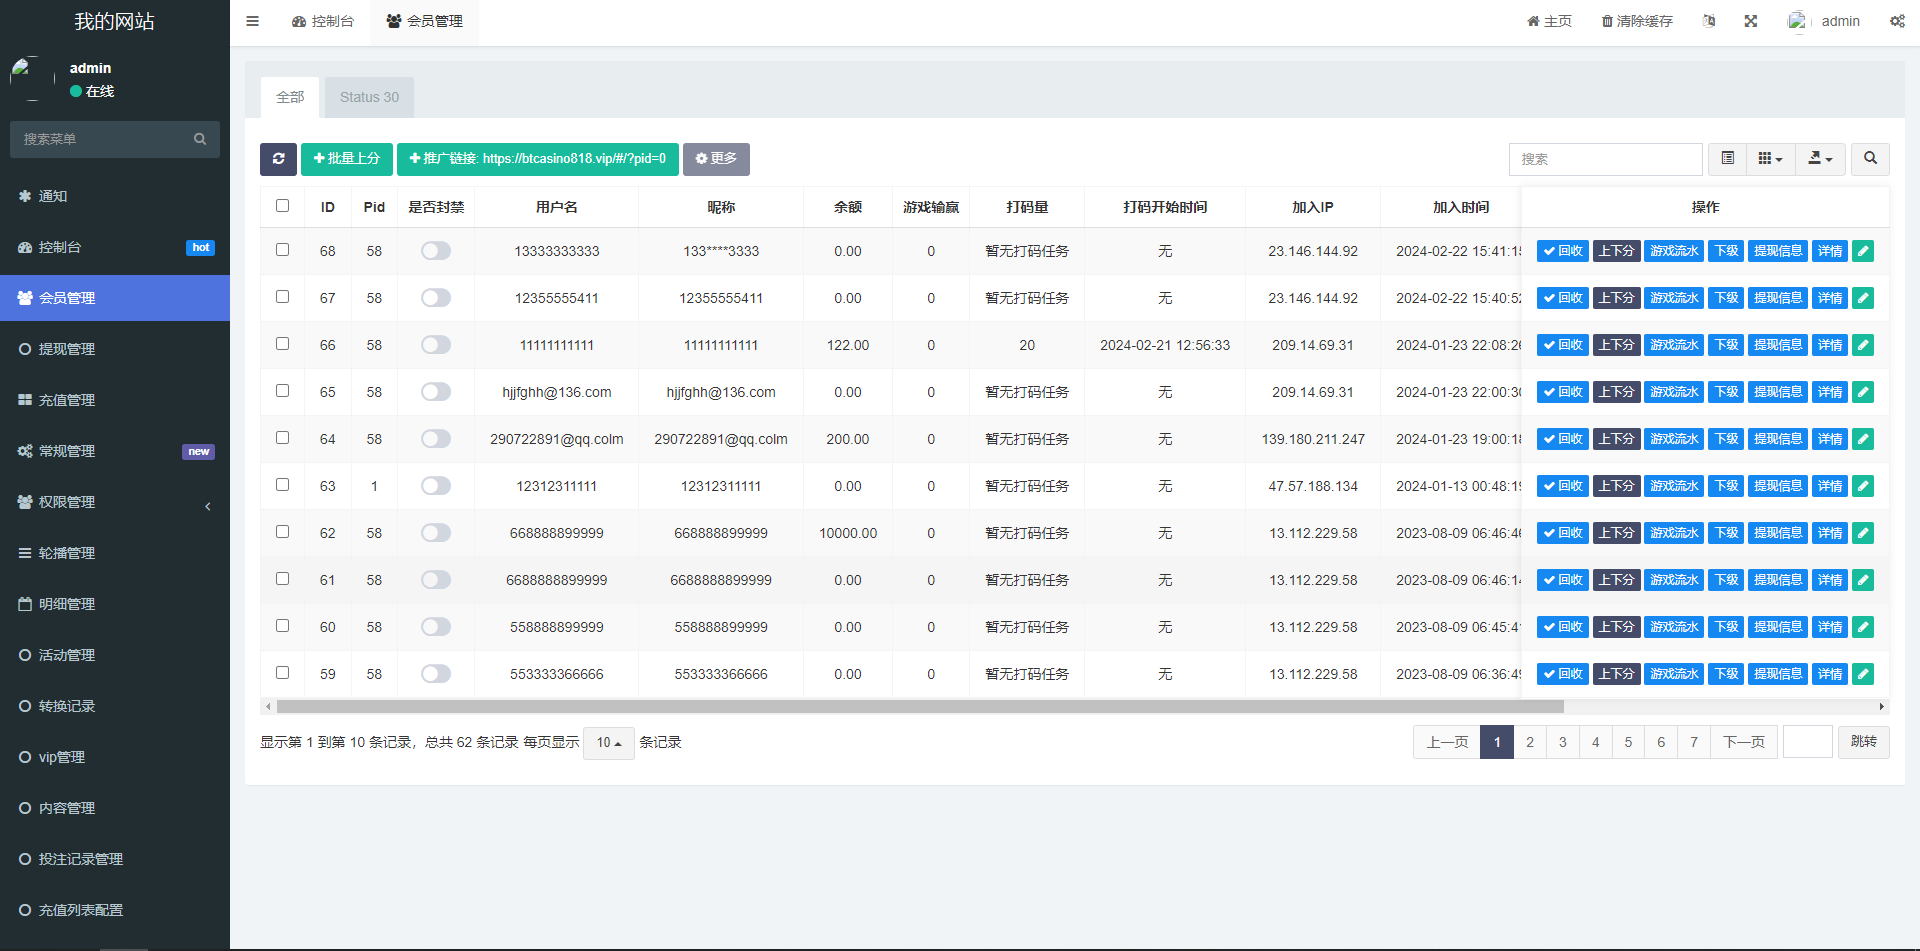Click the fullscreen icon in top bar
Image resolution: width=1920 pixels, height=951 pixels.
pyautogui.click(x=1750, y=21)
